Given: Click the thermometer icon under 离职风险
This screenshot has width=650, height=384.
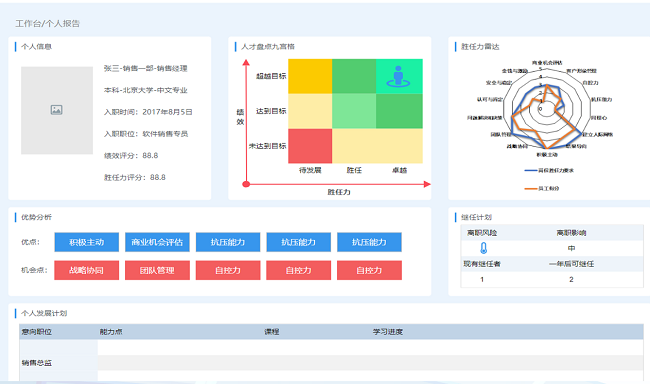Looking at the screenshot, I should tap(483, 248).
